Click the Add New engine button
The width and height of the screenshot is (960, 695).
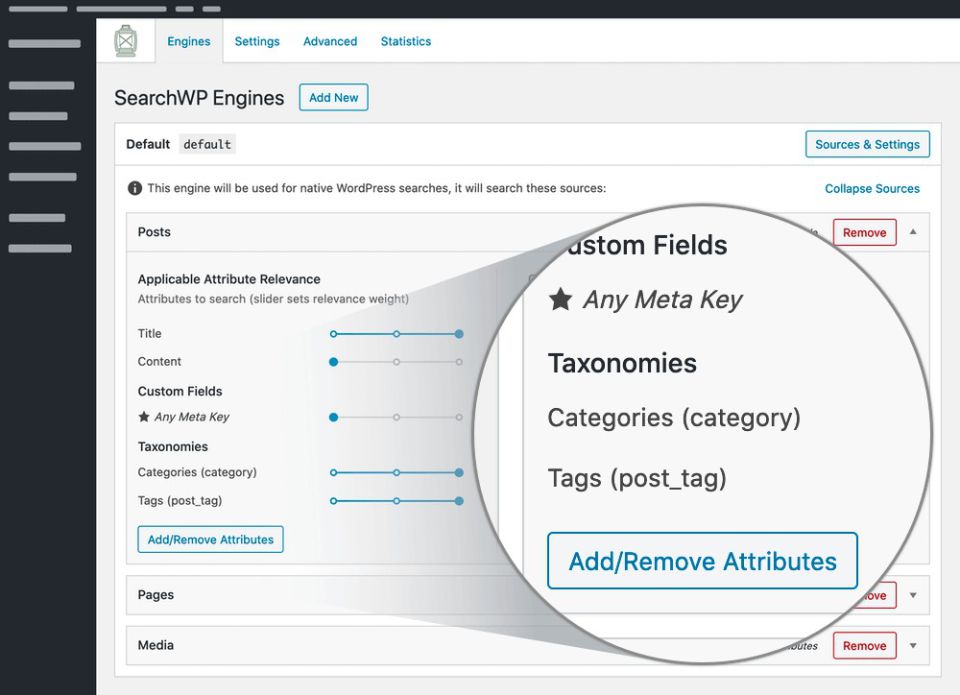pyautogui.click(x=333, y=98)
